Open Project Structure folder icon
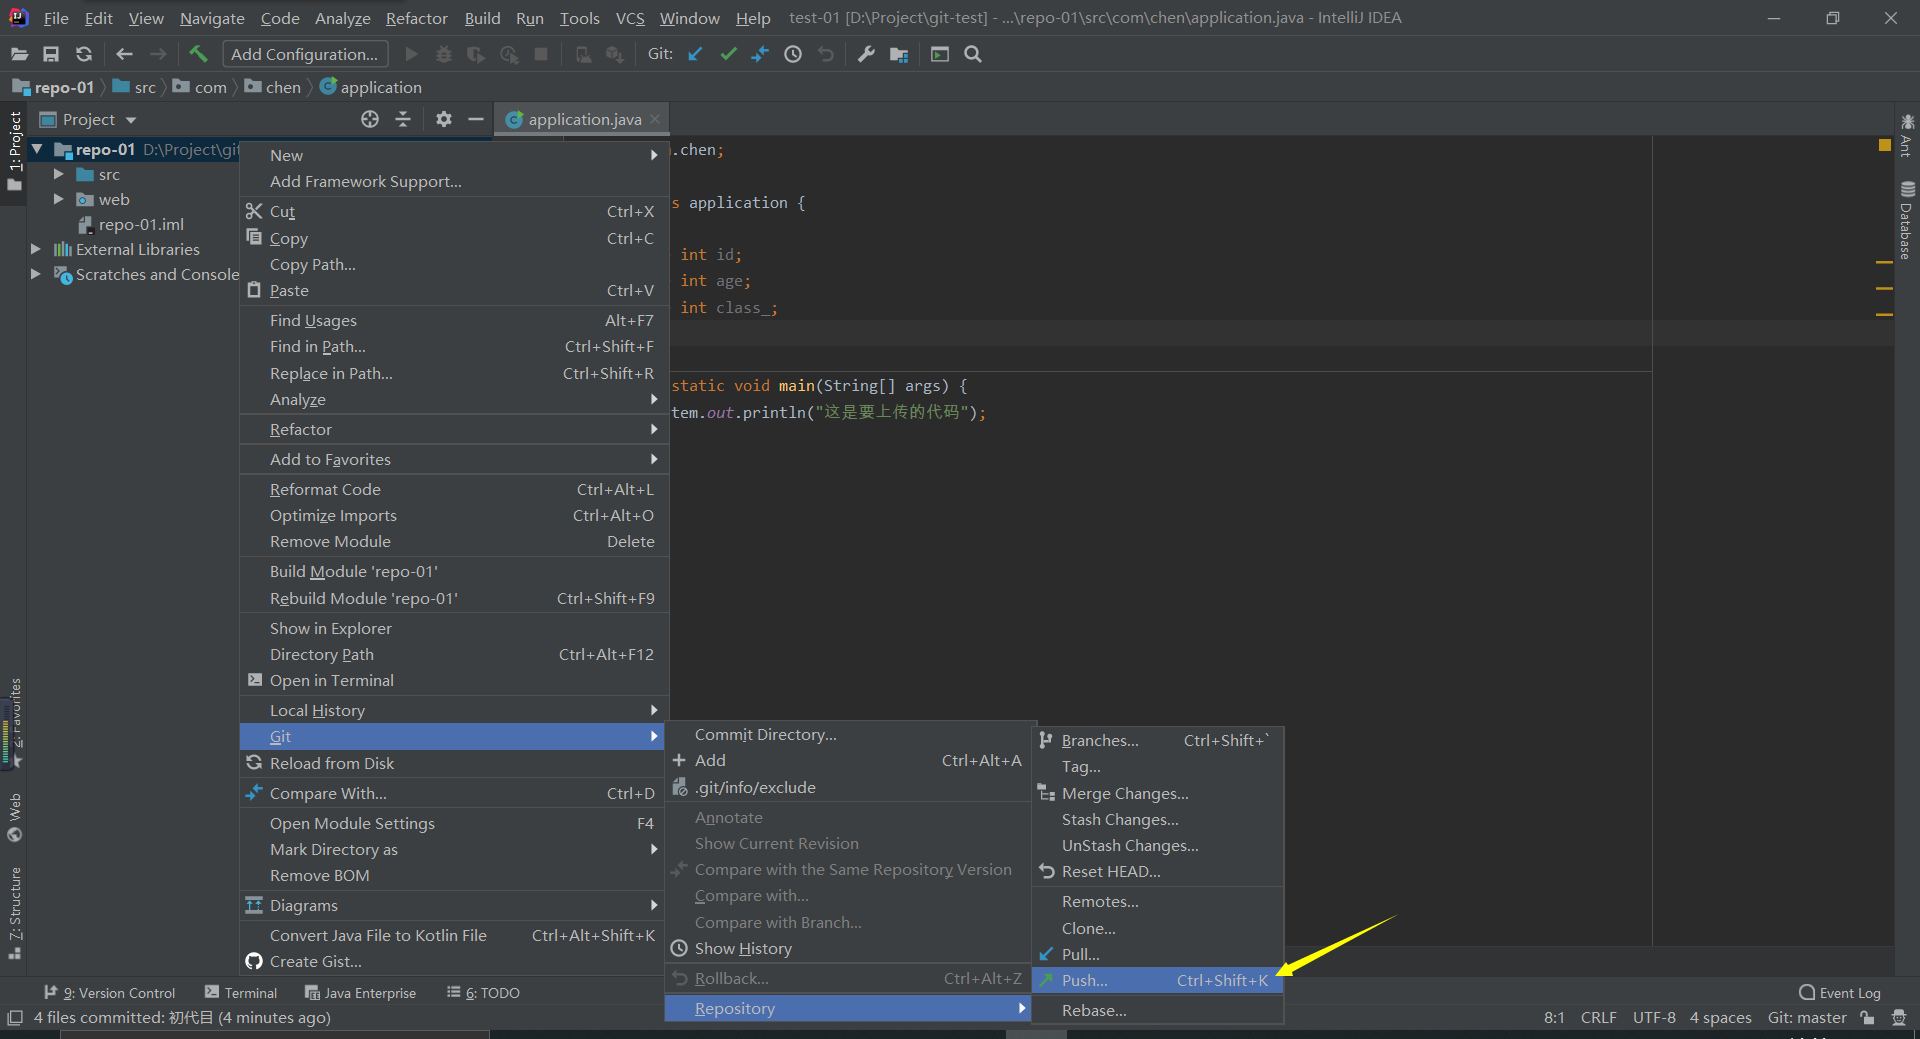1920x1039 pixels. pos(899,54)
